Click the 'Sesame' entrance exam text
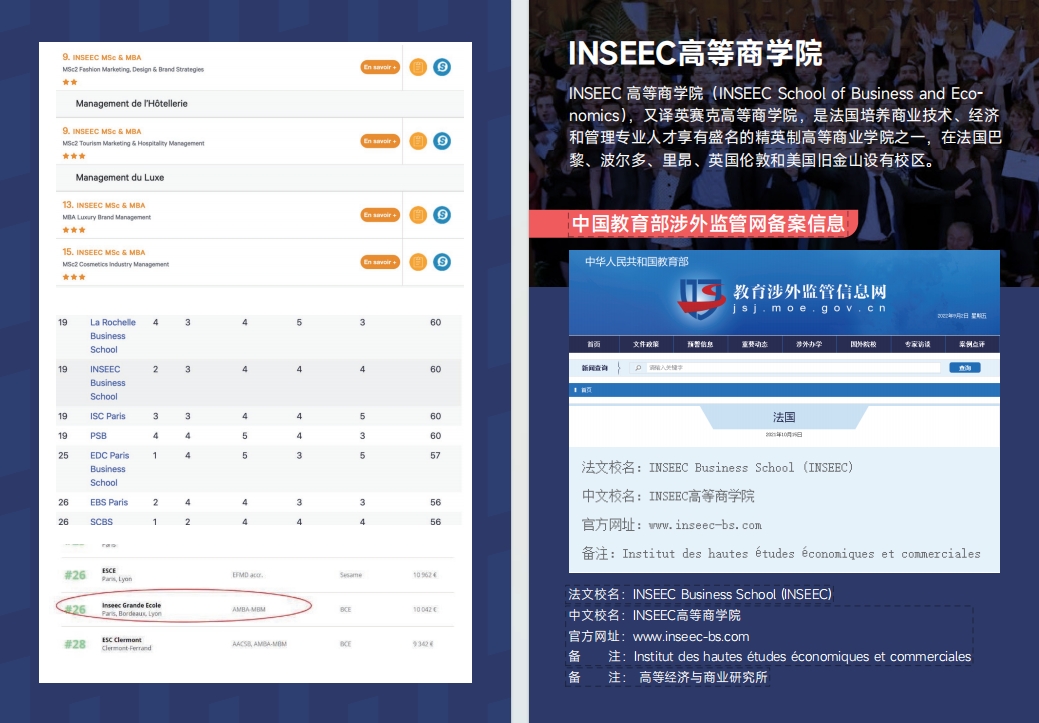This screenshot has height=723, width=1039. coord(351,575)
